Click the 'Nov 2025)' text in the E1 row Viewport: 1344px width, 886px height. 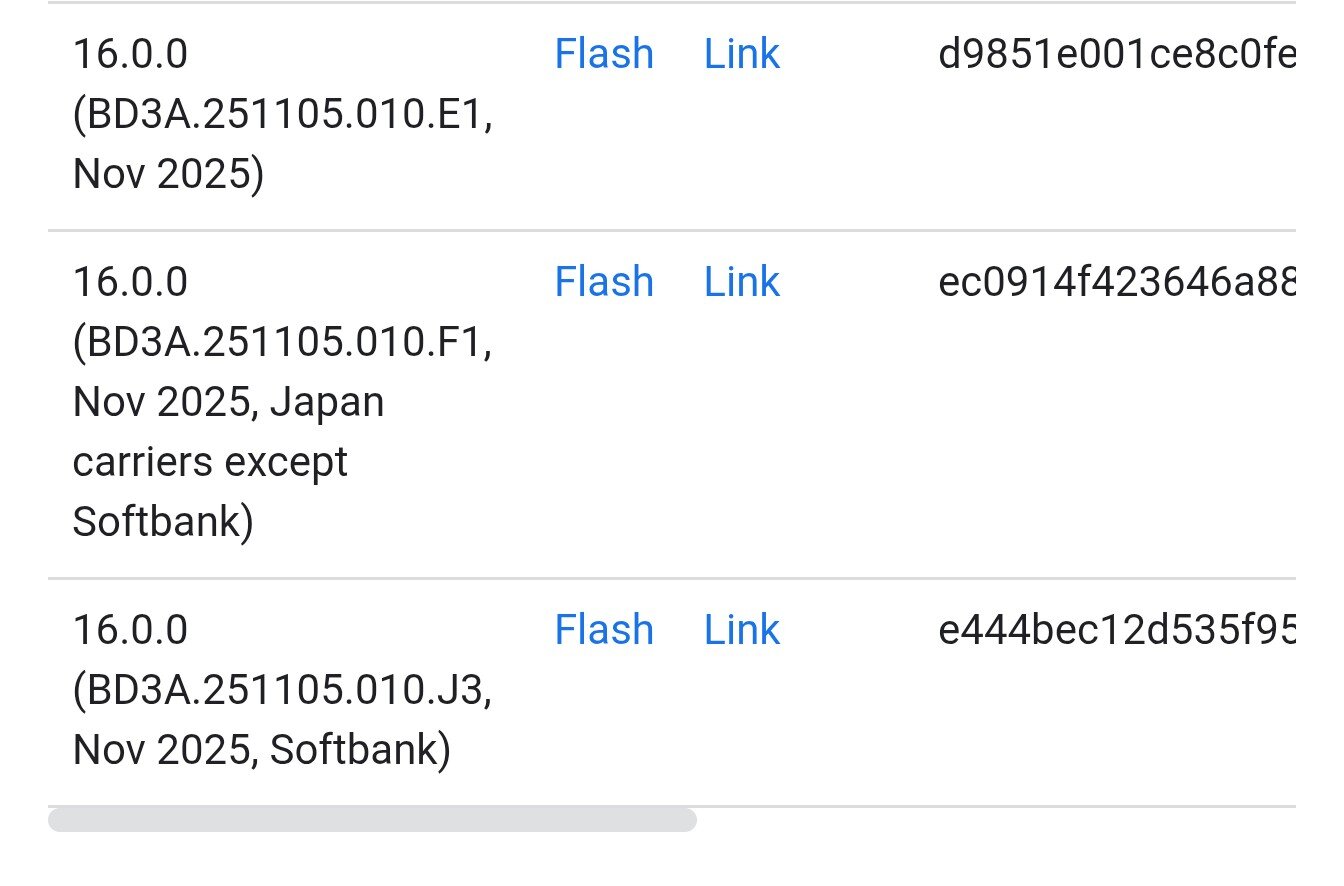(168, 174)
